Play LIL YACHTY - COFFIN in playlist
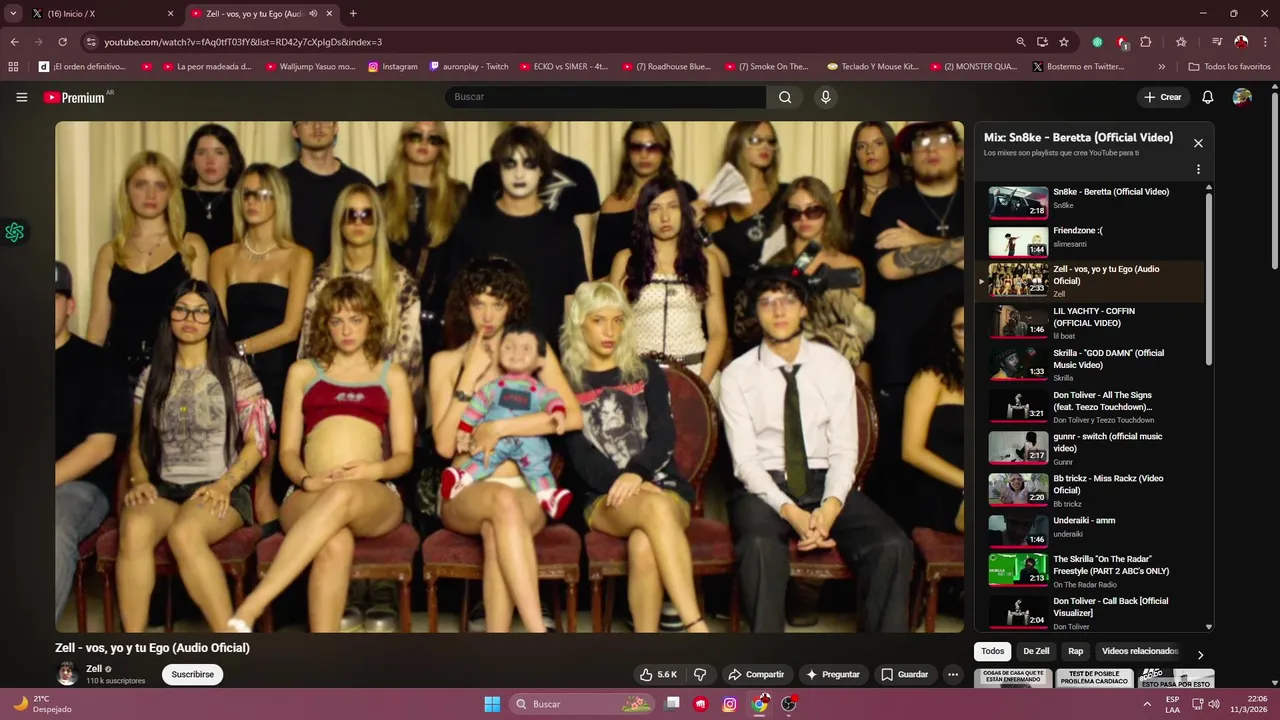The width and height of the screenshot is (1280, 720). click(x=1090, y=322)
